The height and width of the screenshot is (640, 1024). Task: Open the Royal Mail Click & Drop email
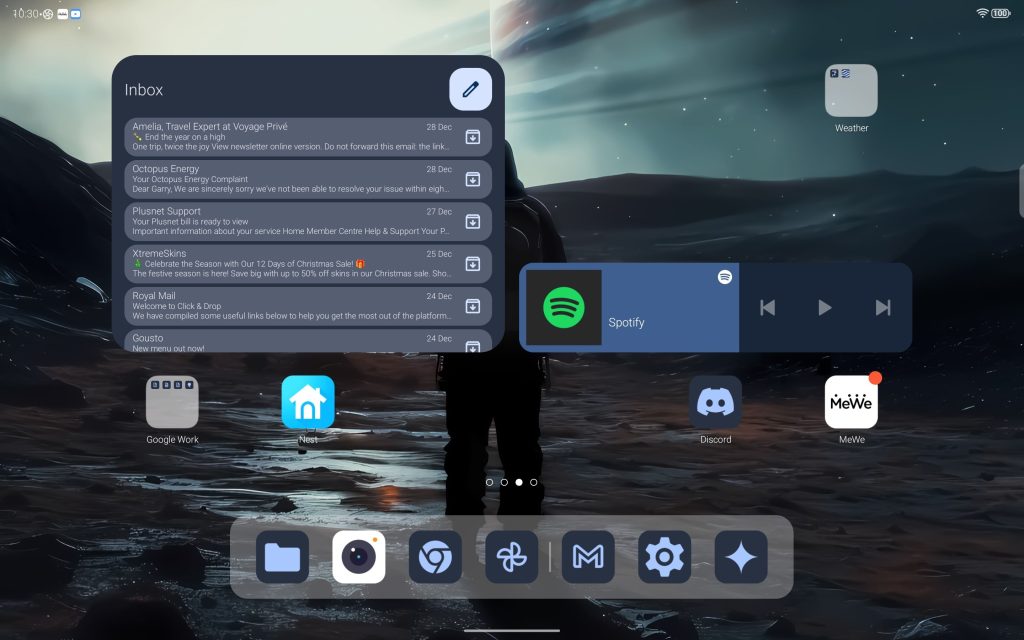click(x=290, y=306)
